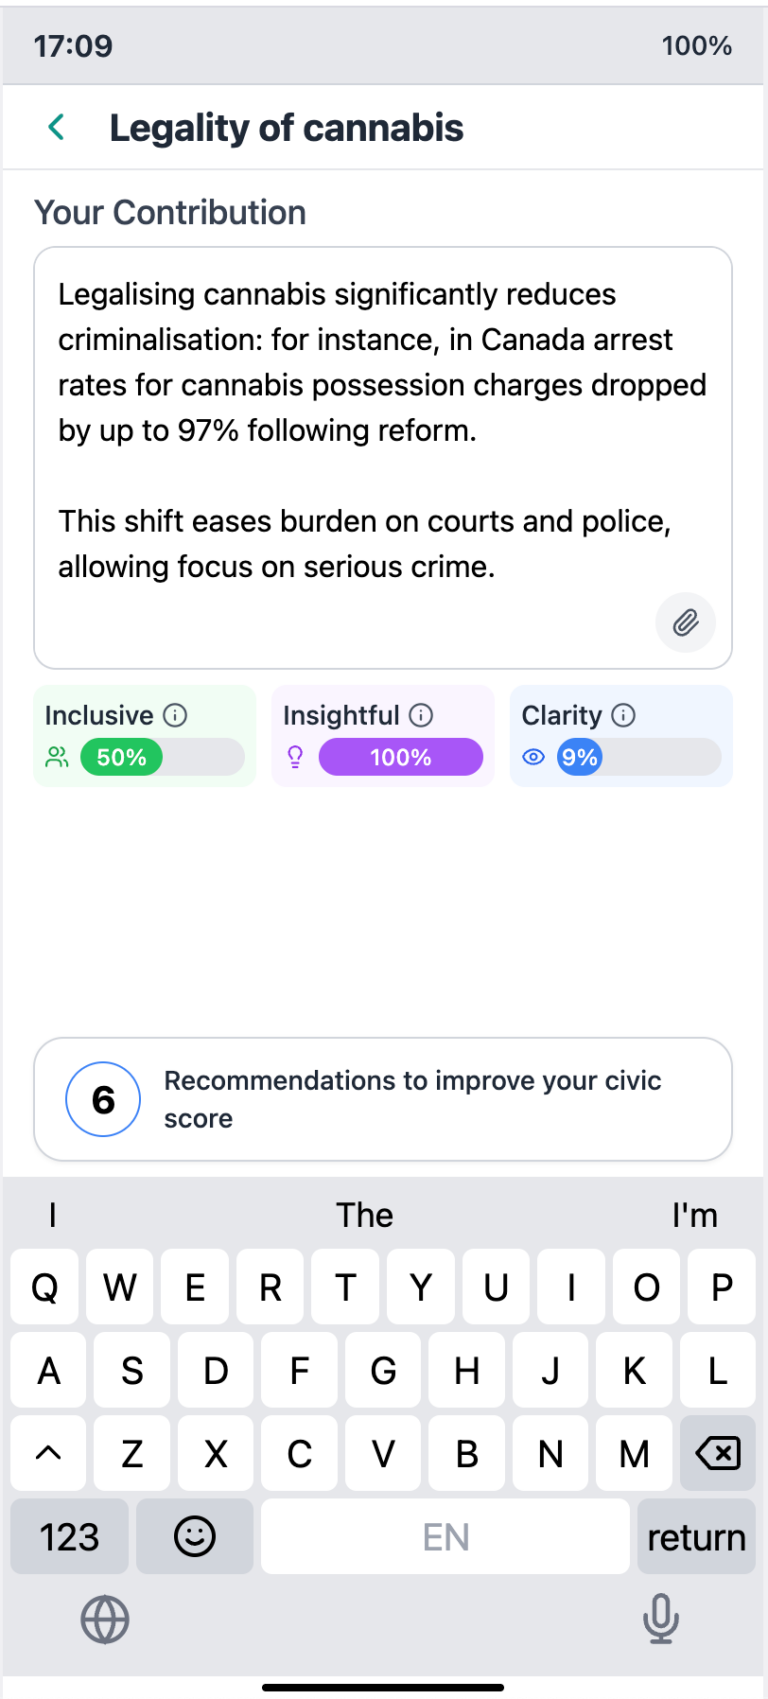Click the Insightful 100% progress bar
The image size is (768, 1699).
400,757
